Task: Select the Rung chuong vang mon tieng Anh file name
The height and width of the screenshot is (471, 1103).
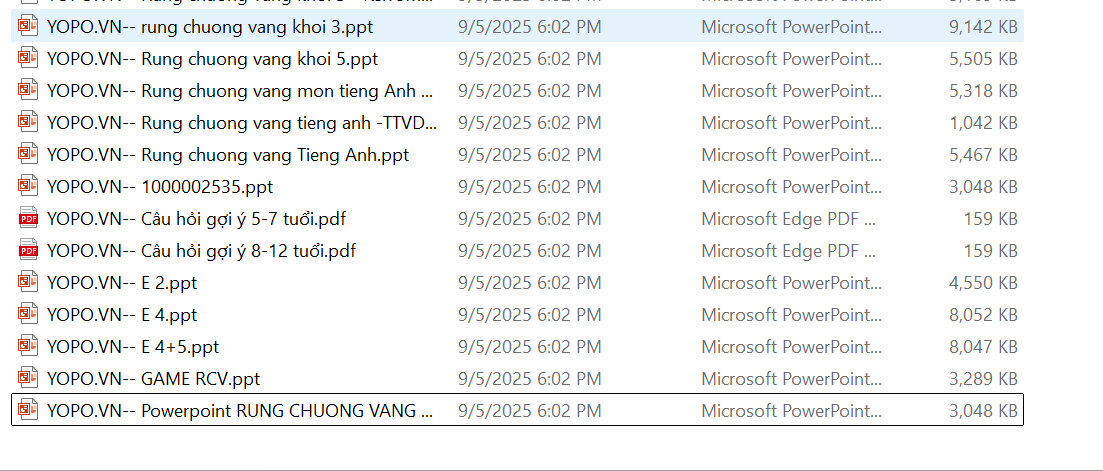Action: 240,91
